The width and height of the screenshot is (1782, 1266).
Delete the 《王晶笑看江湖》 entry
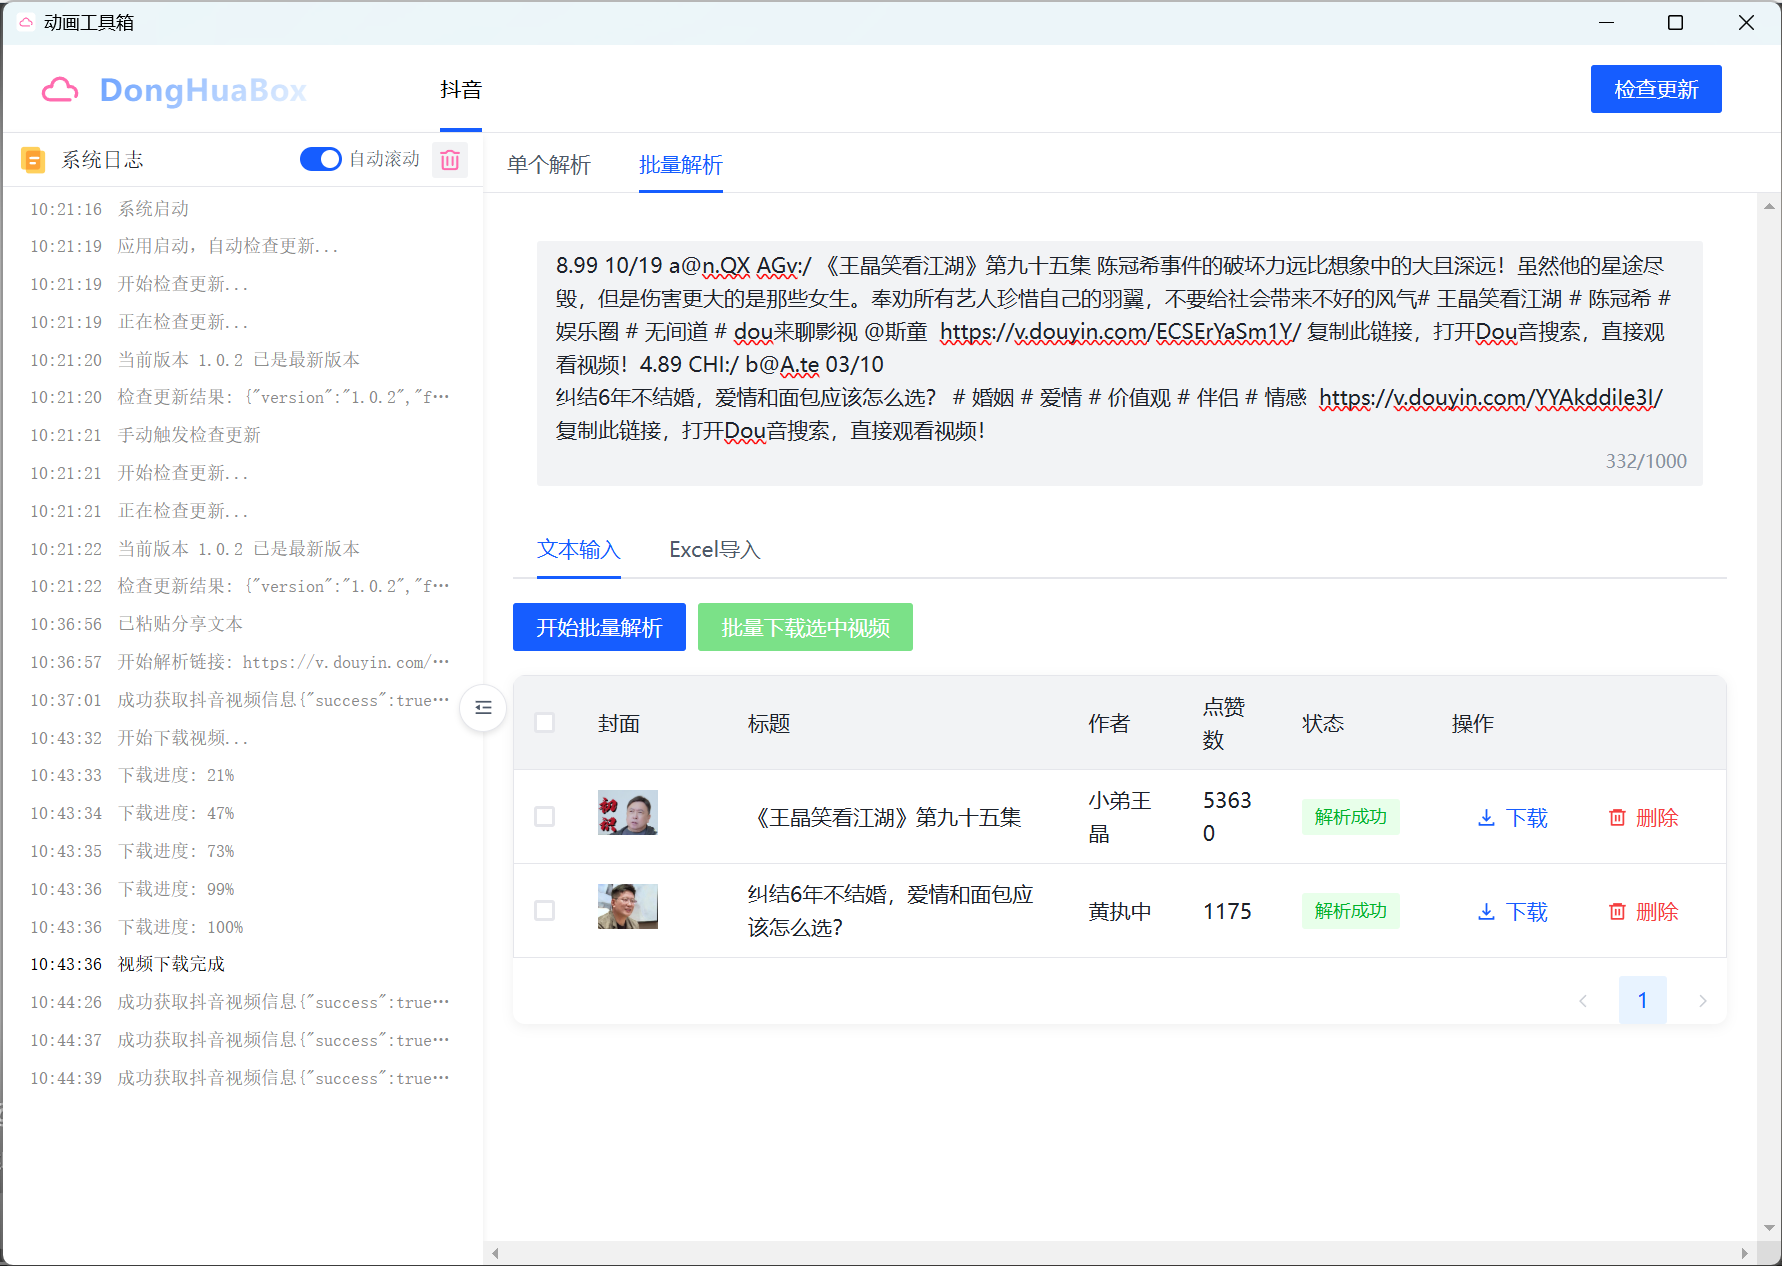tap(1644, 818)
